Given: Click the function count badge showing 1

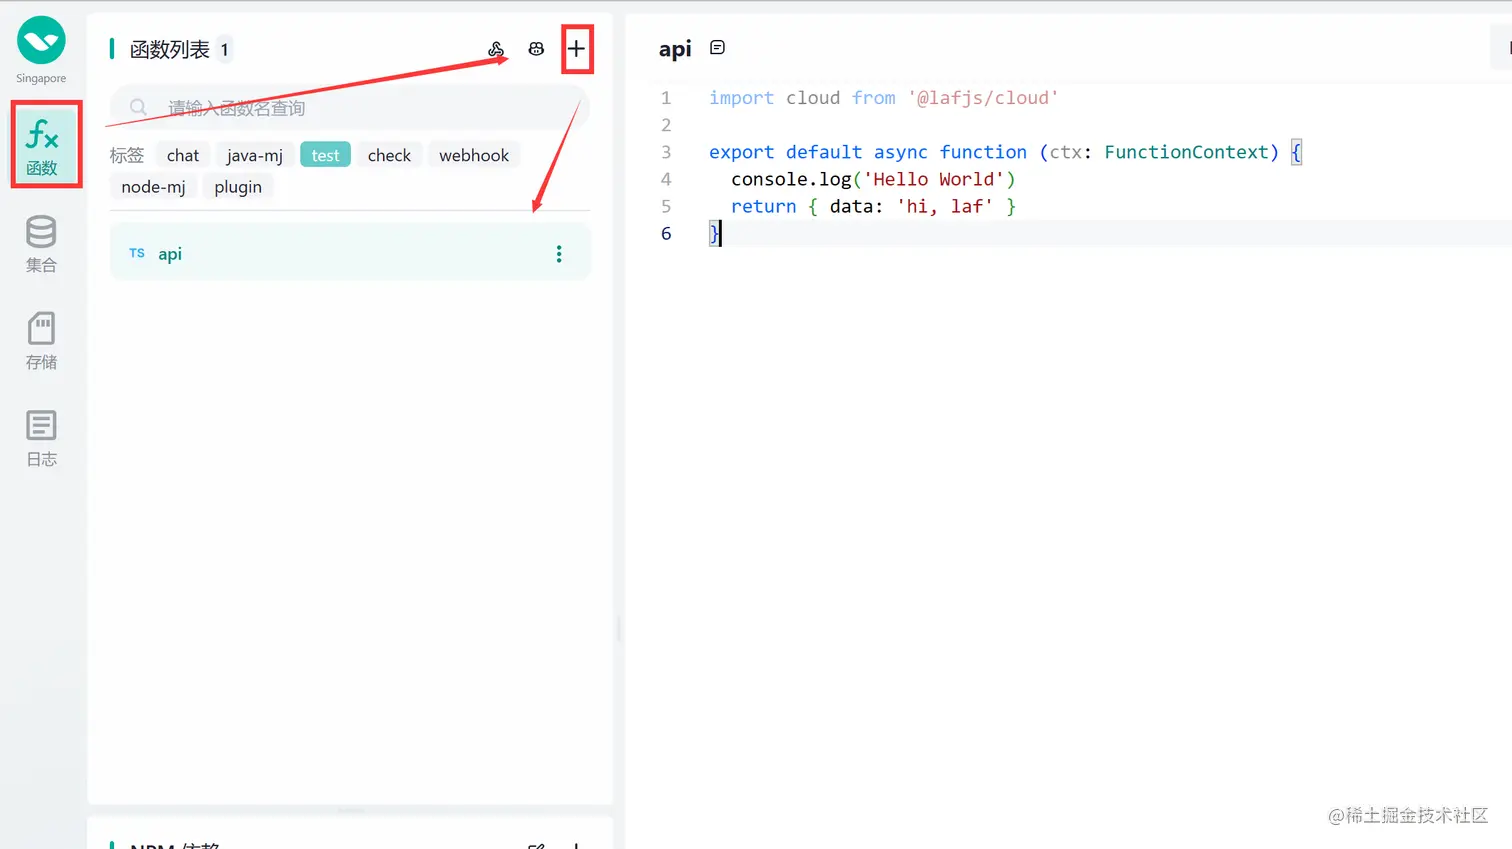Looking at the screenshot, I should [x=225, y=49].
